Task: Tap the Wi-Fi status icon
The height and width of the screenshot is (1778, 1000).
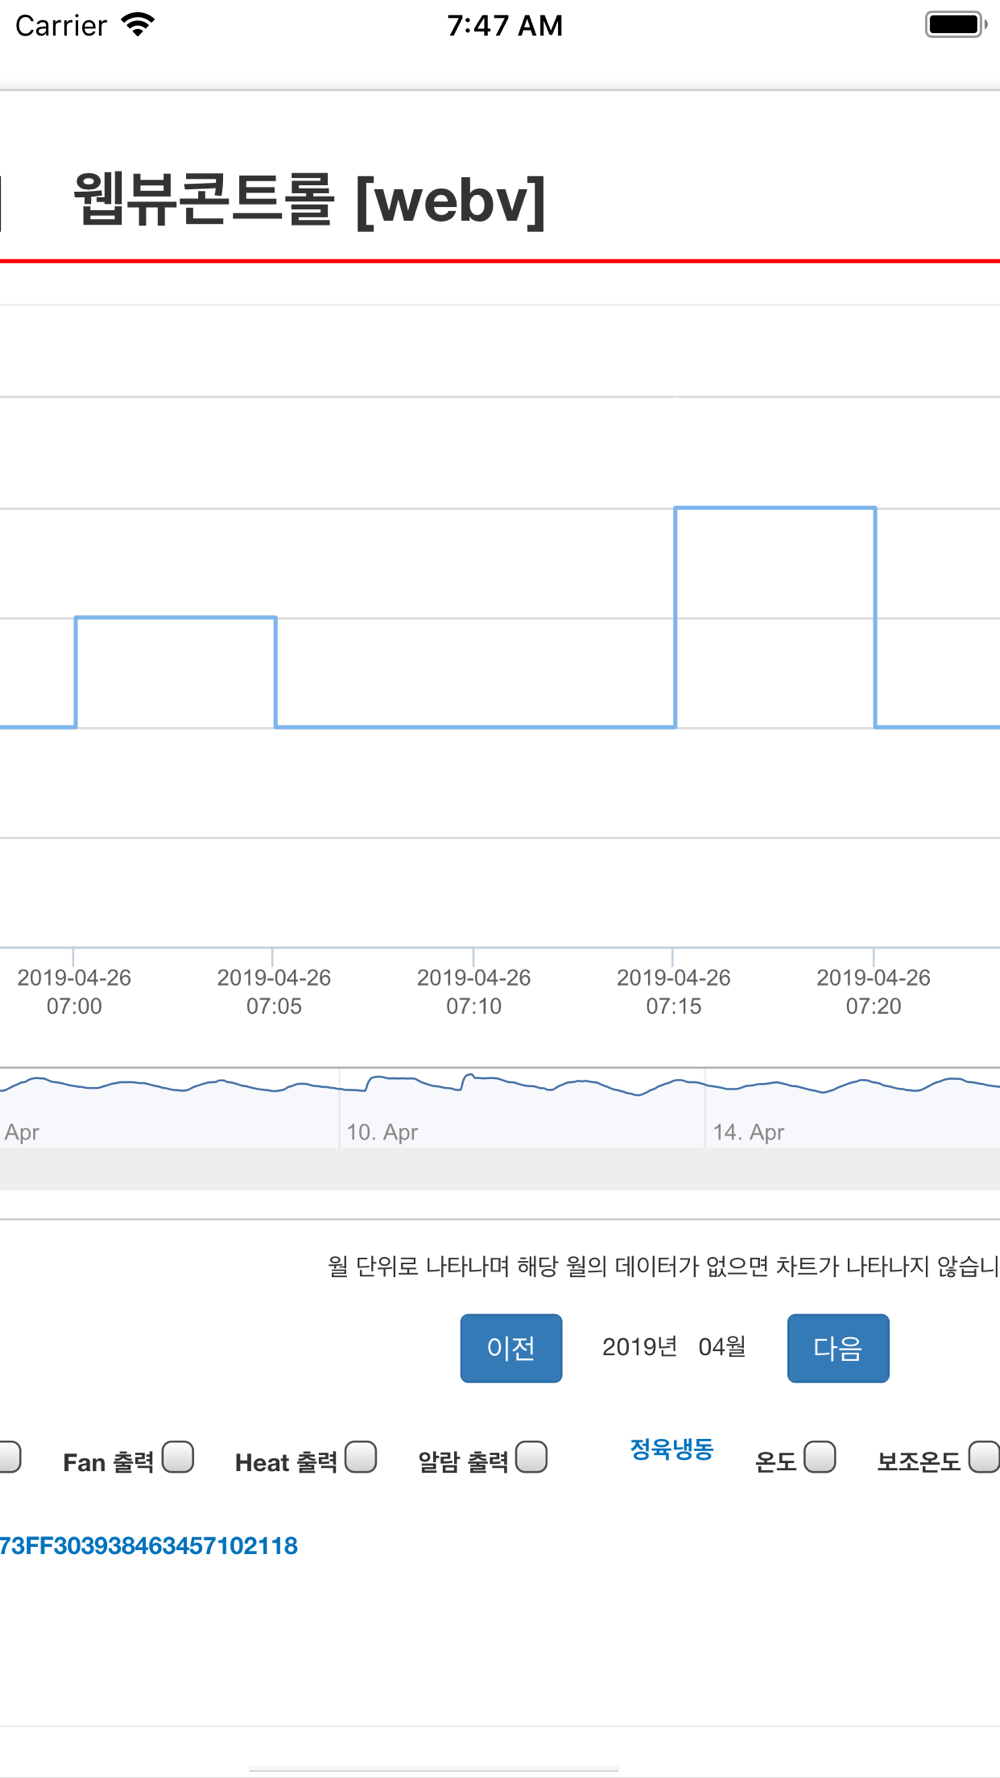Action: [137, 25]
